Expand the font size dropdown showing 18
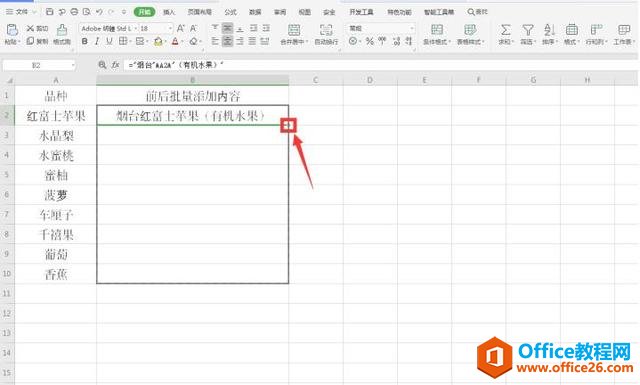 [156, 28]
